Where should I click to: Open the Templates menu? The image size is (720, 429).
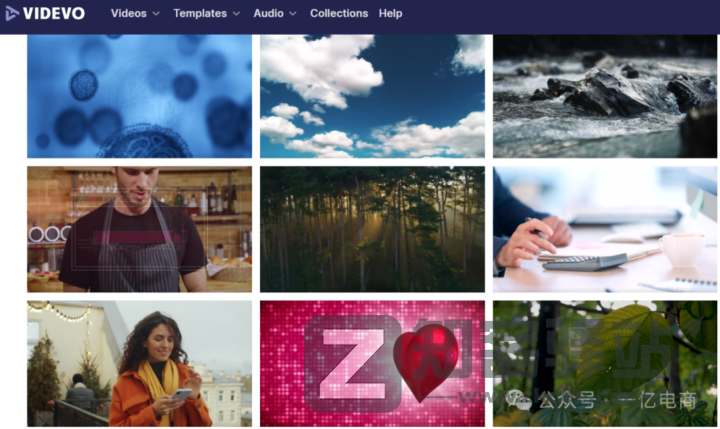click(200, 13)
